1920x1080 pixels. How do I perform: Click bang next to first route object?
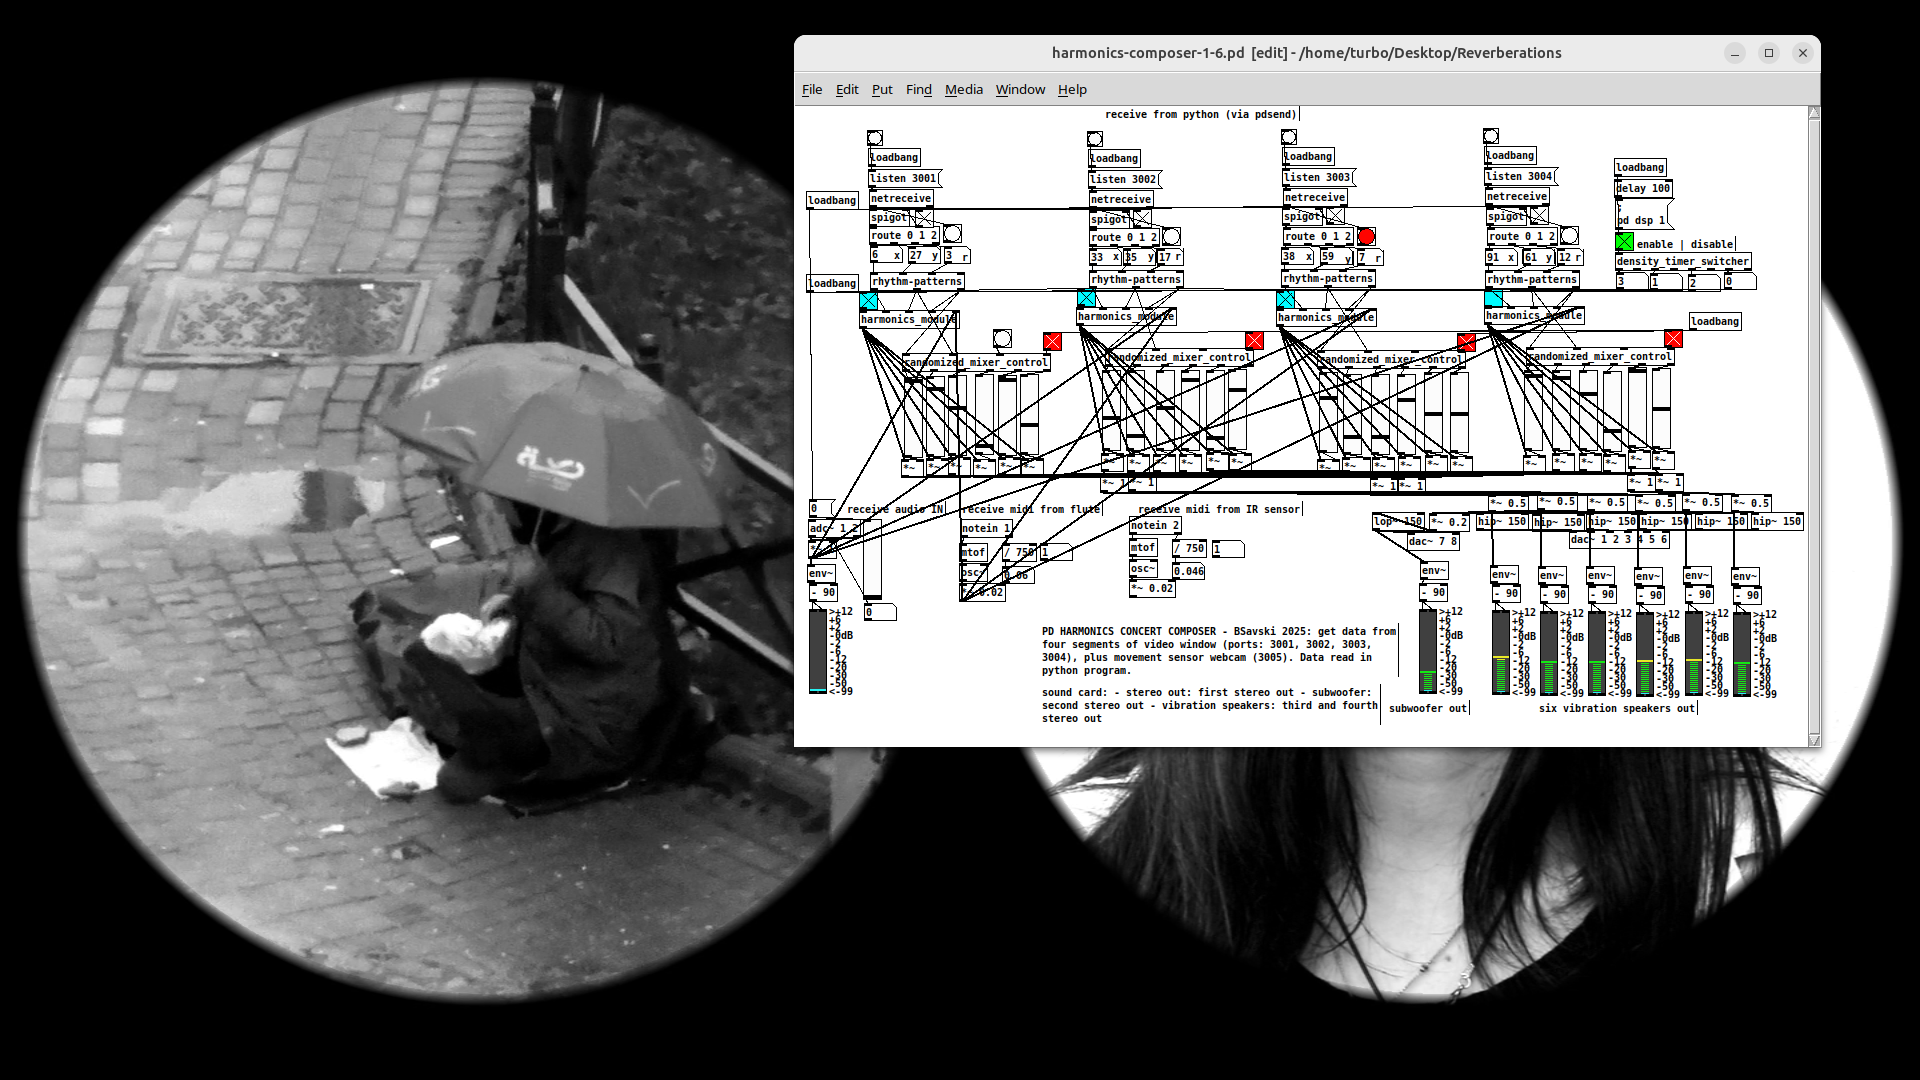[x=952, y=234]
